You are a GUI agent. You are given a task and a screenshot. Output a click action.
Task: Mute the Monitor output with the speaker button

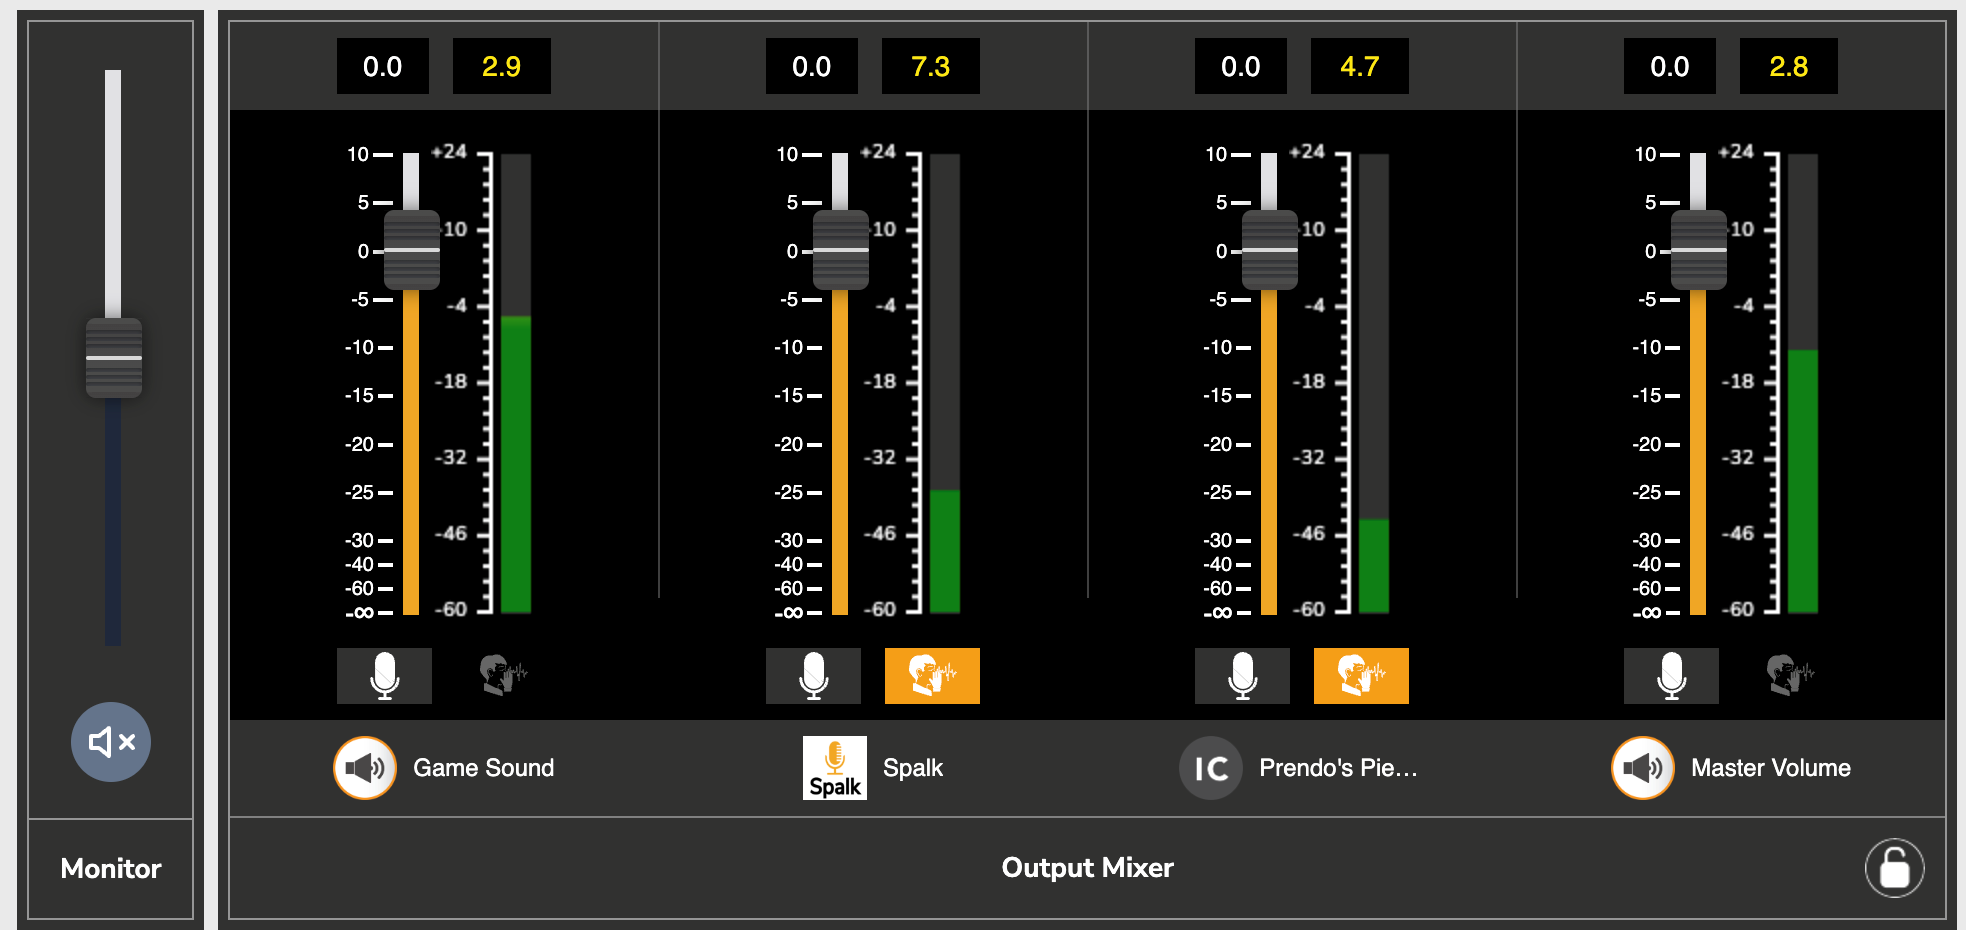click(x=111, y=742)
